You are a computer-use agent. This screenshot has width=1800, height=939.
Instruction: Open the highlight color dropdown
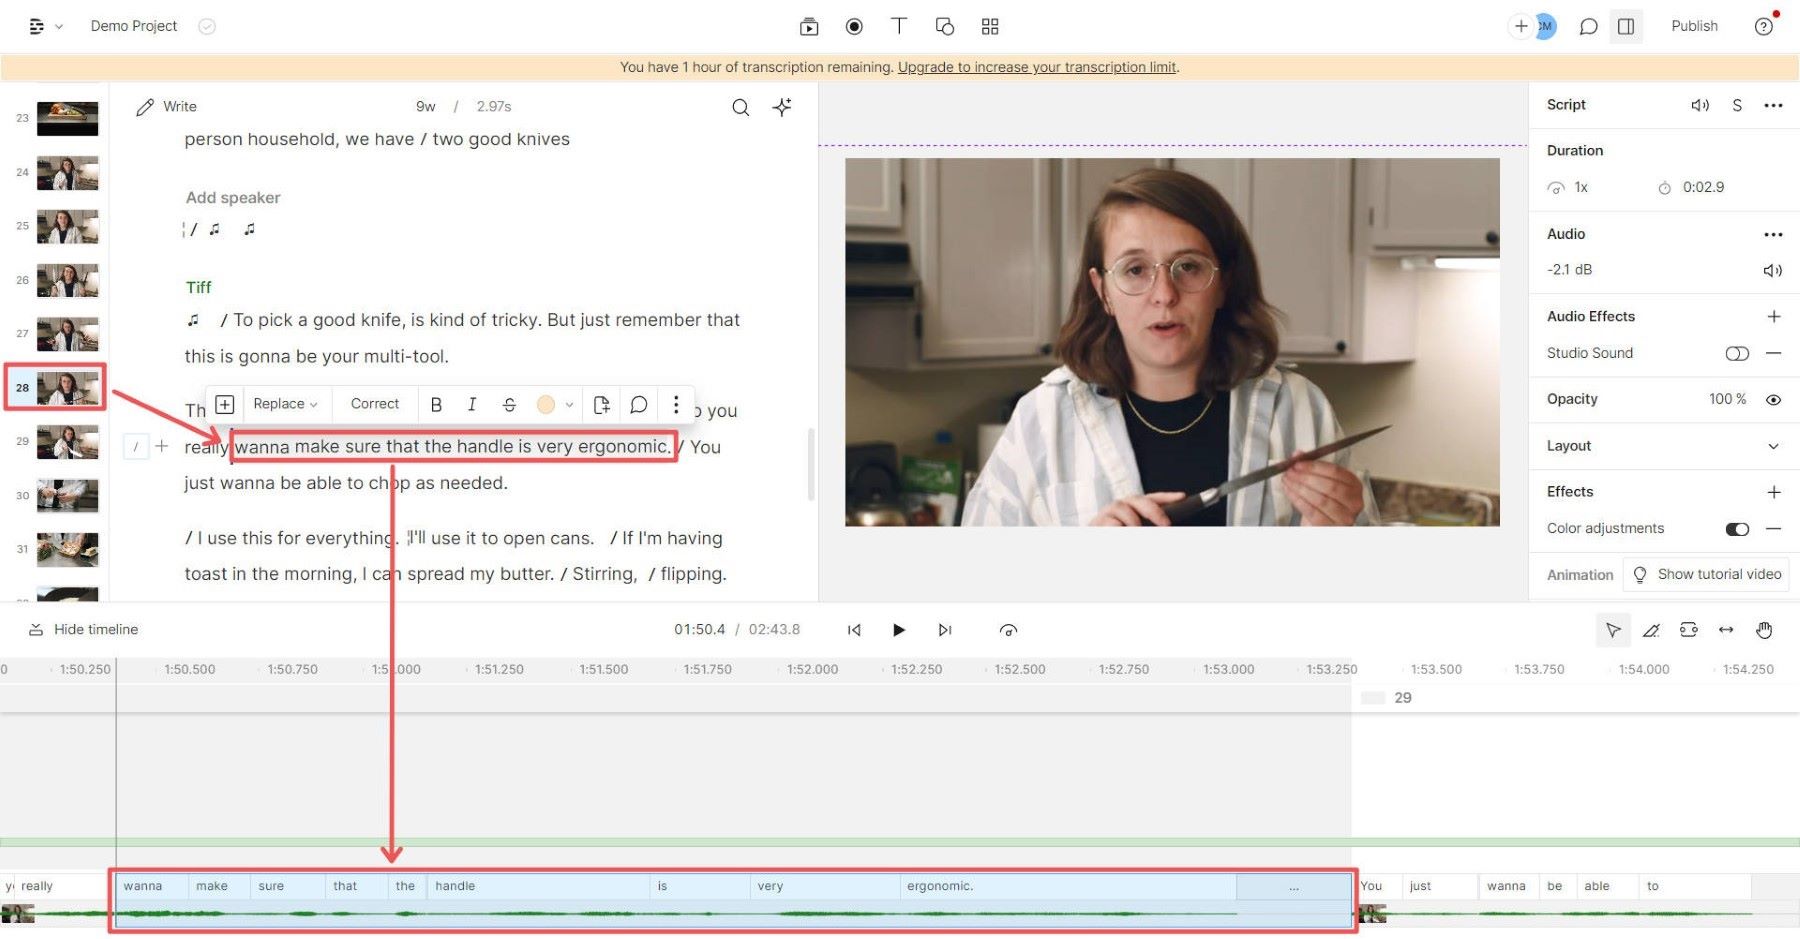[566, 404]
